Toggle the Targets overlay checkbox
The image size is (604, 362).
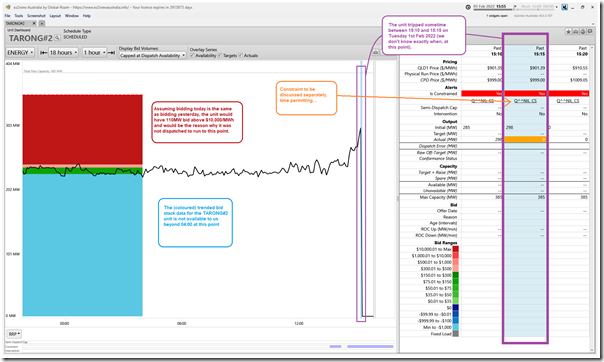[220, 55]
